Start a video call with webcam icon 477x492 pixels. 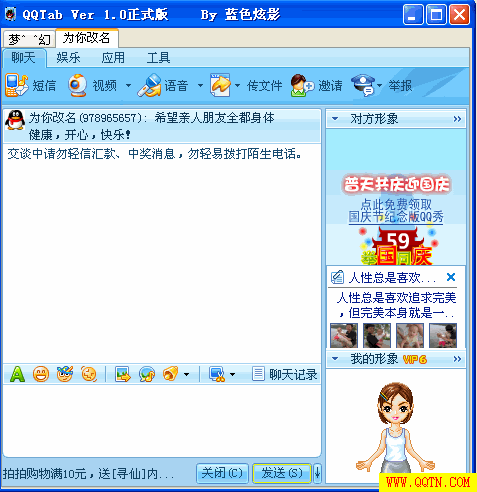coord(77,85)
